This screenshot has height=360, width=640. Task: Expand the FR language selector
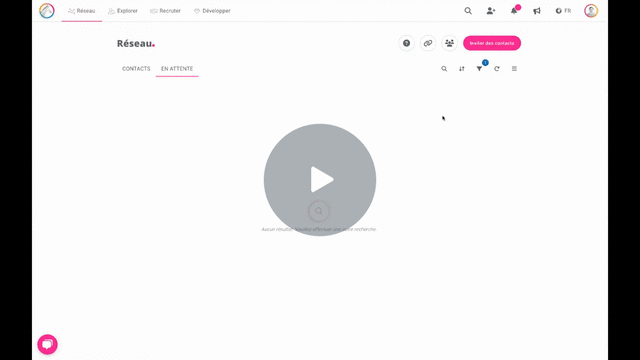coord(563,11)
